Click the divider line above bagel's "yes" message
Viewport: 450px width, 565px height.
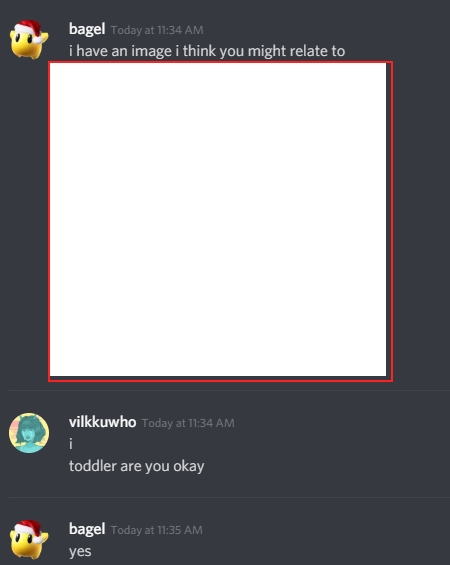tap(230, 498)
